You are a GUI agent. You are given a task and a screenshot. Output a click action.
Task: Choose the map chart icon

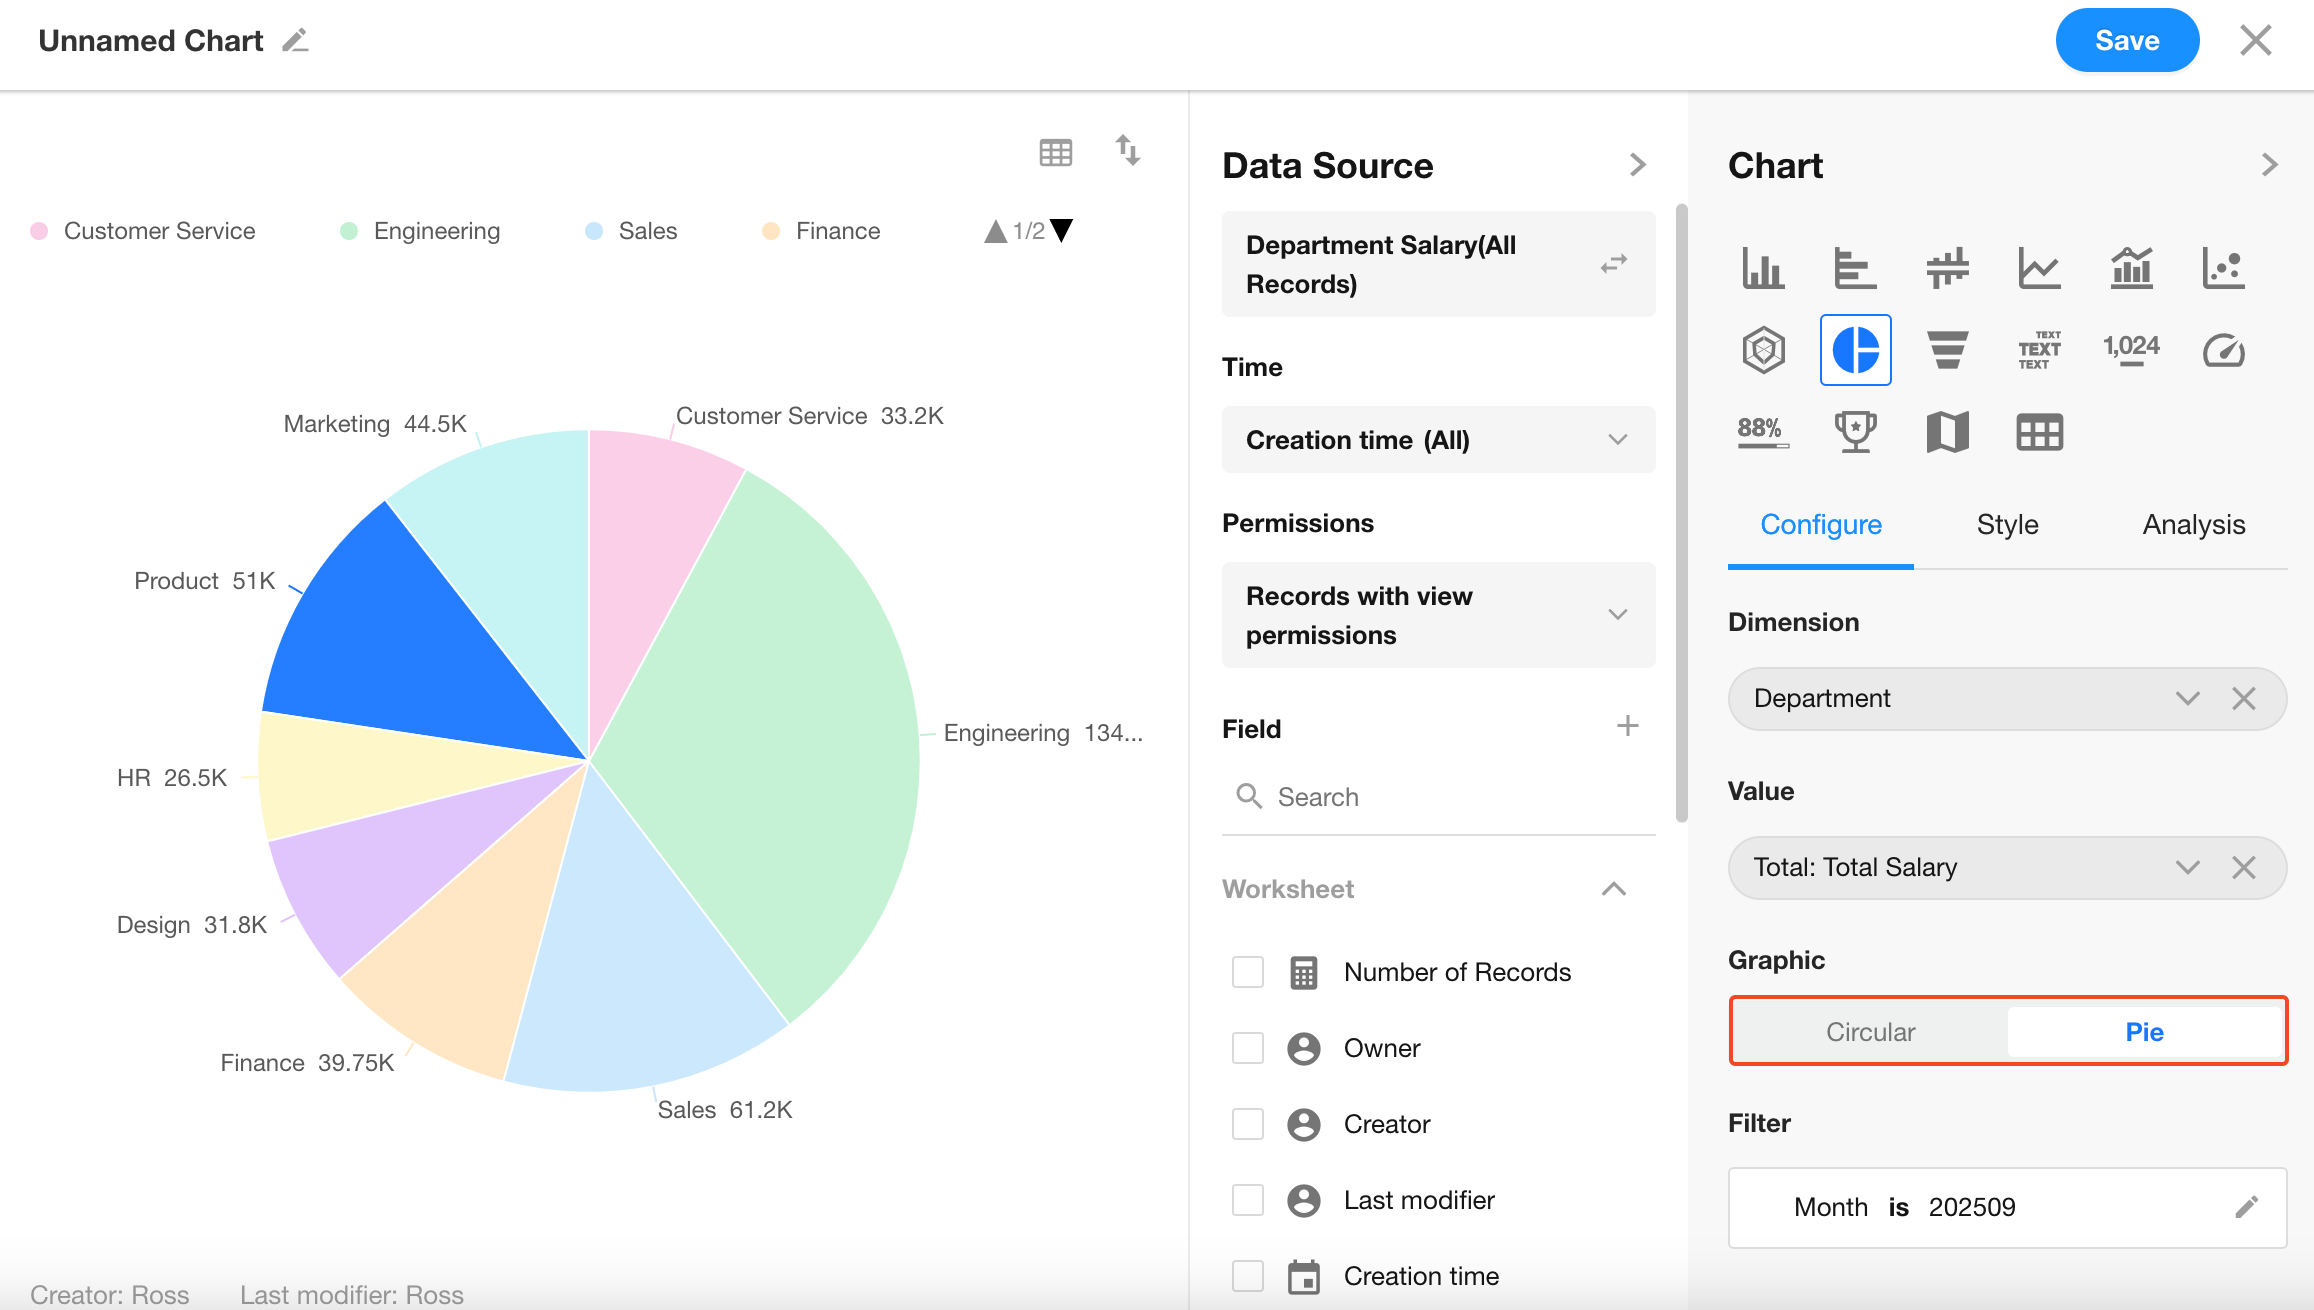[1947, 432]
